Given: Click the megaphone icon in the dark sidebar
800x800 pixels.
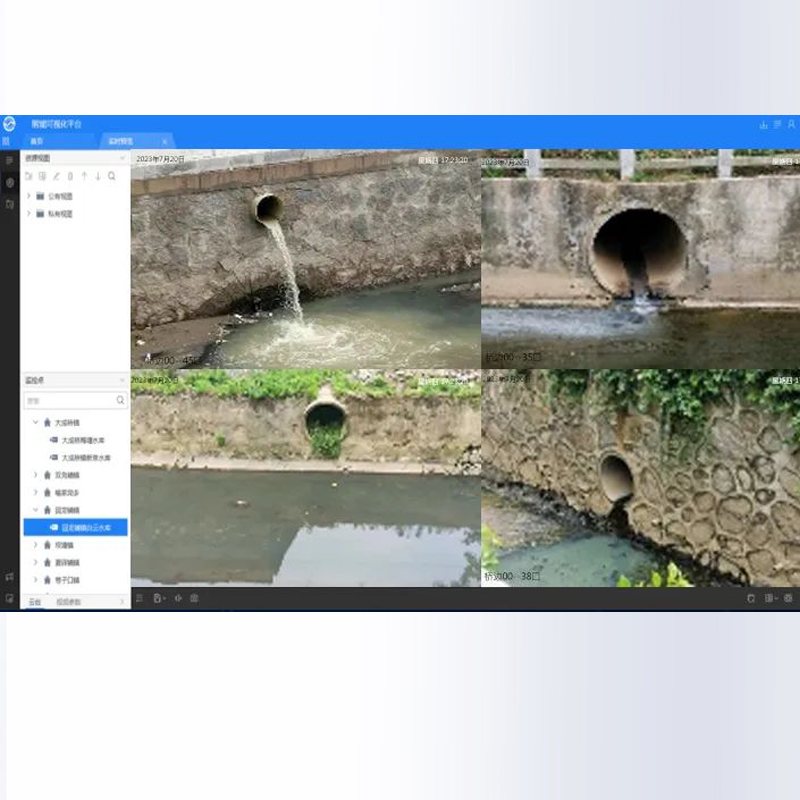Looking at the screenshot, I should point(9,577).
